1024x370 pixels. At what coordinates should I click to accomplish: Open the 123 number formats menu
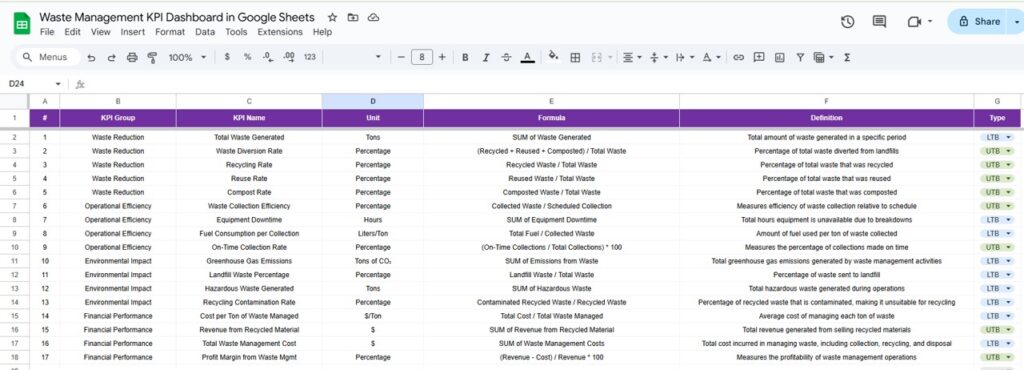point(310,57)
